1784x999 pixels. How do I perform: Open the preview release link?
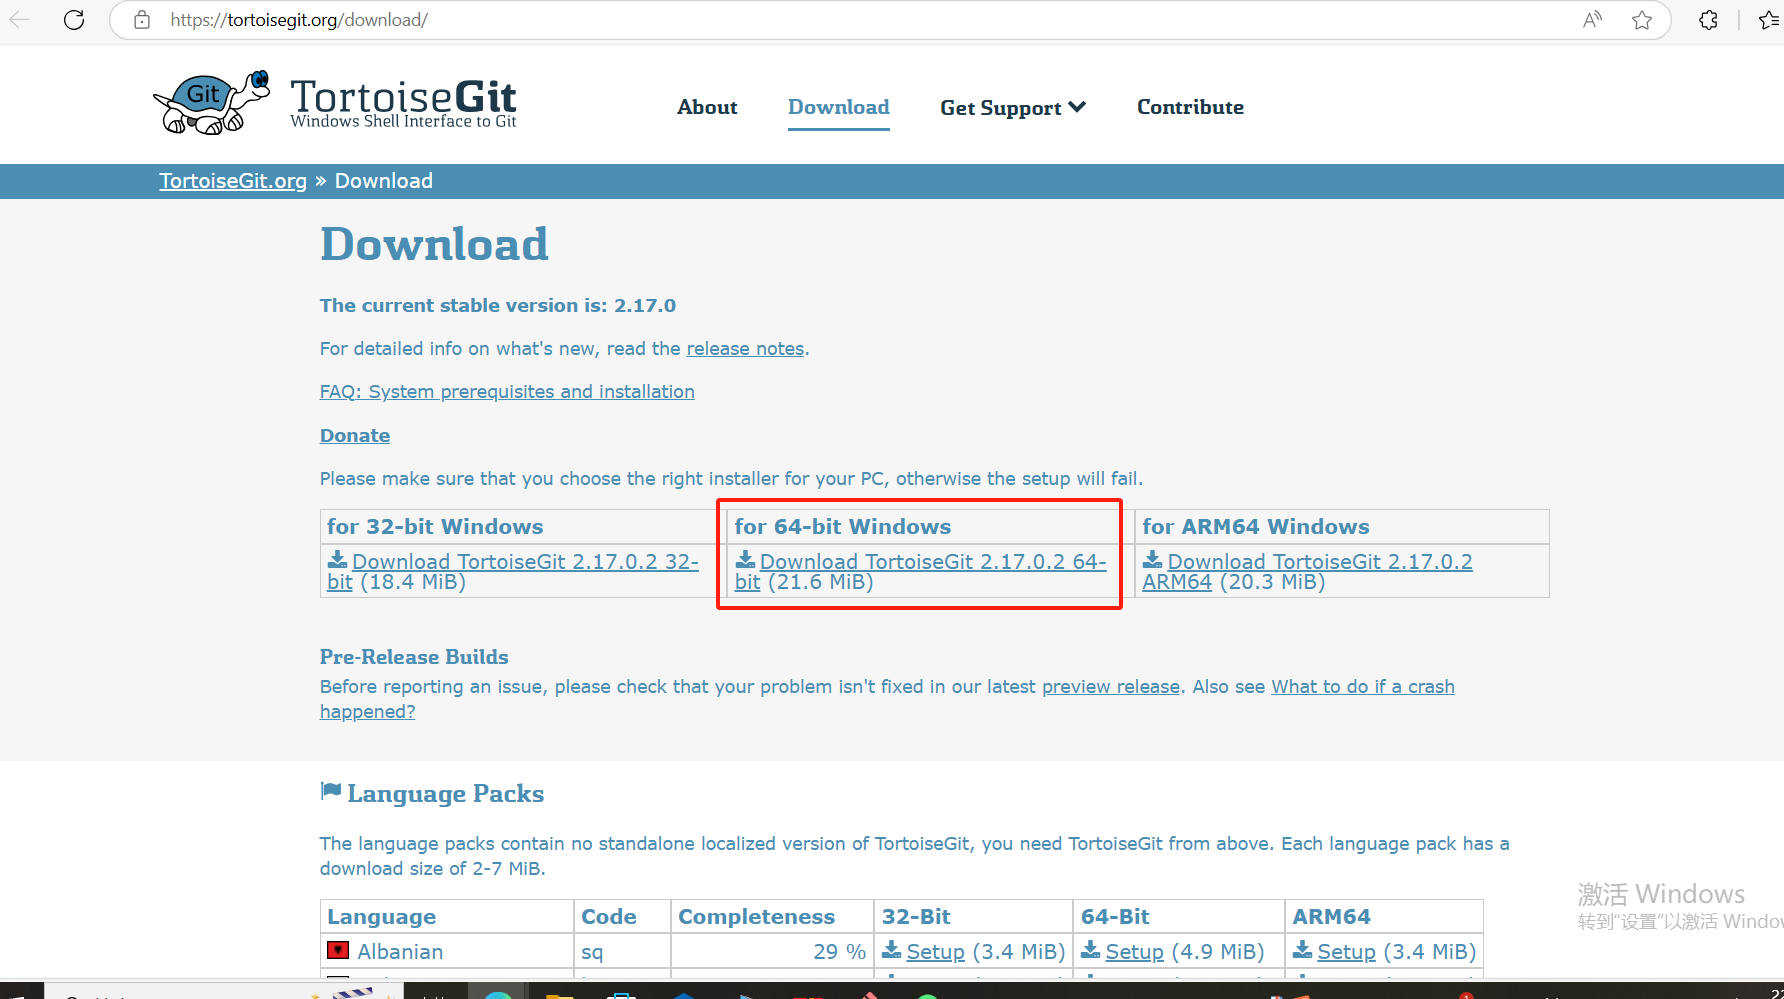pyautogui.click(x=1111, y=687)
